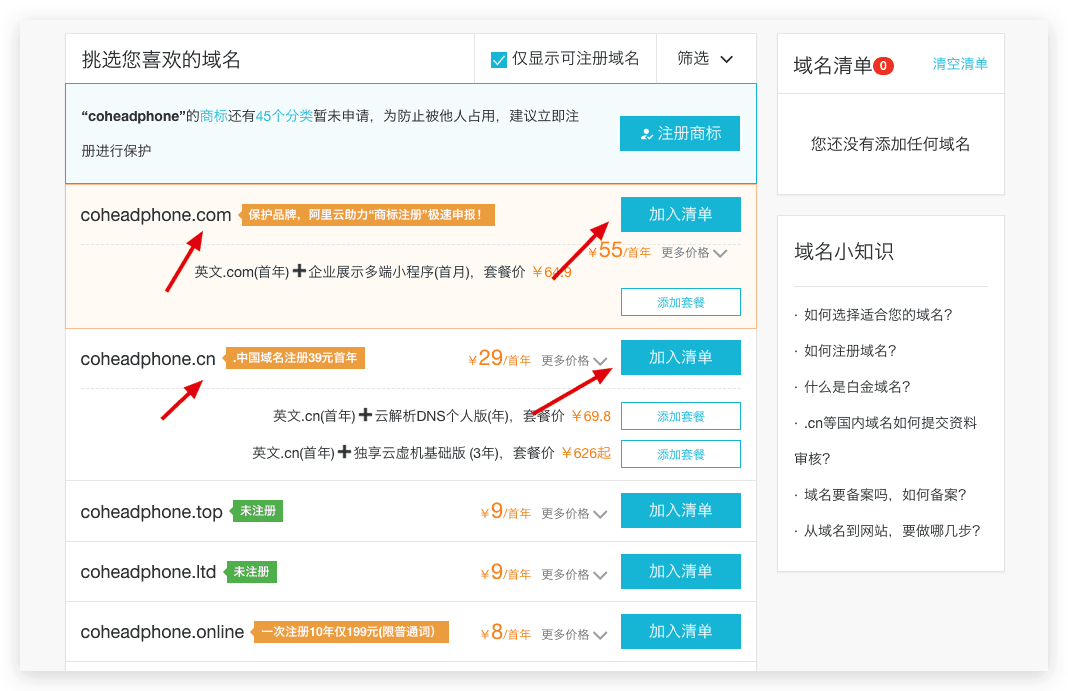Add coheadphone.top to the list
Viewport: 1068px width, 691px height.
coord(680,510)
